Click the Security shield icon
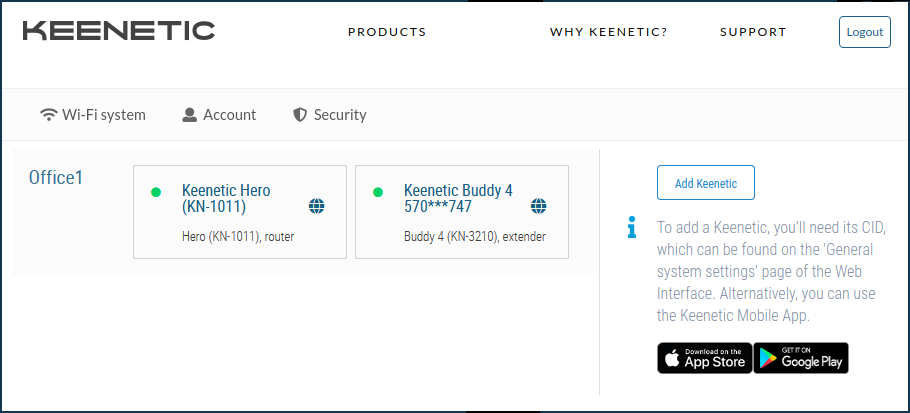Image resolution: width=910 pixels, height=413 pixels. point(299,115)
